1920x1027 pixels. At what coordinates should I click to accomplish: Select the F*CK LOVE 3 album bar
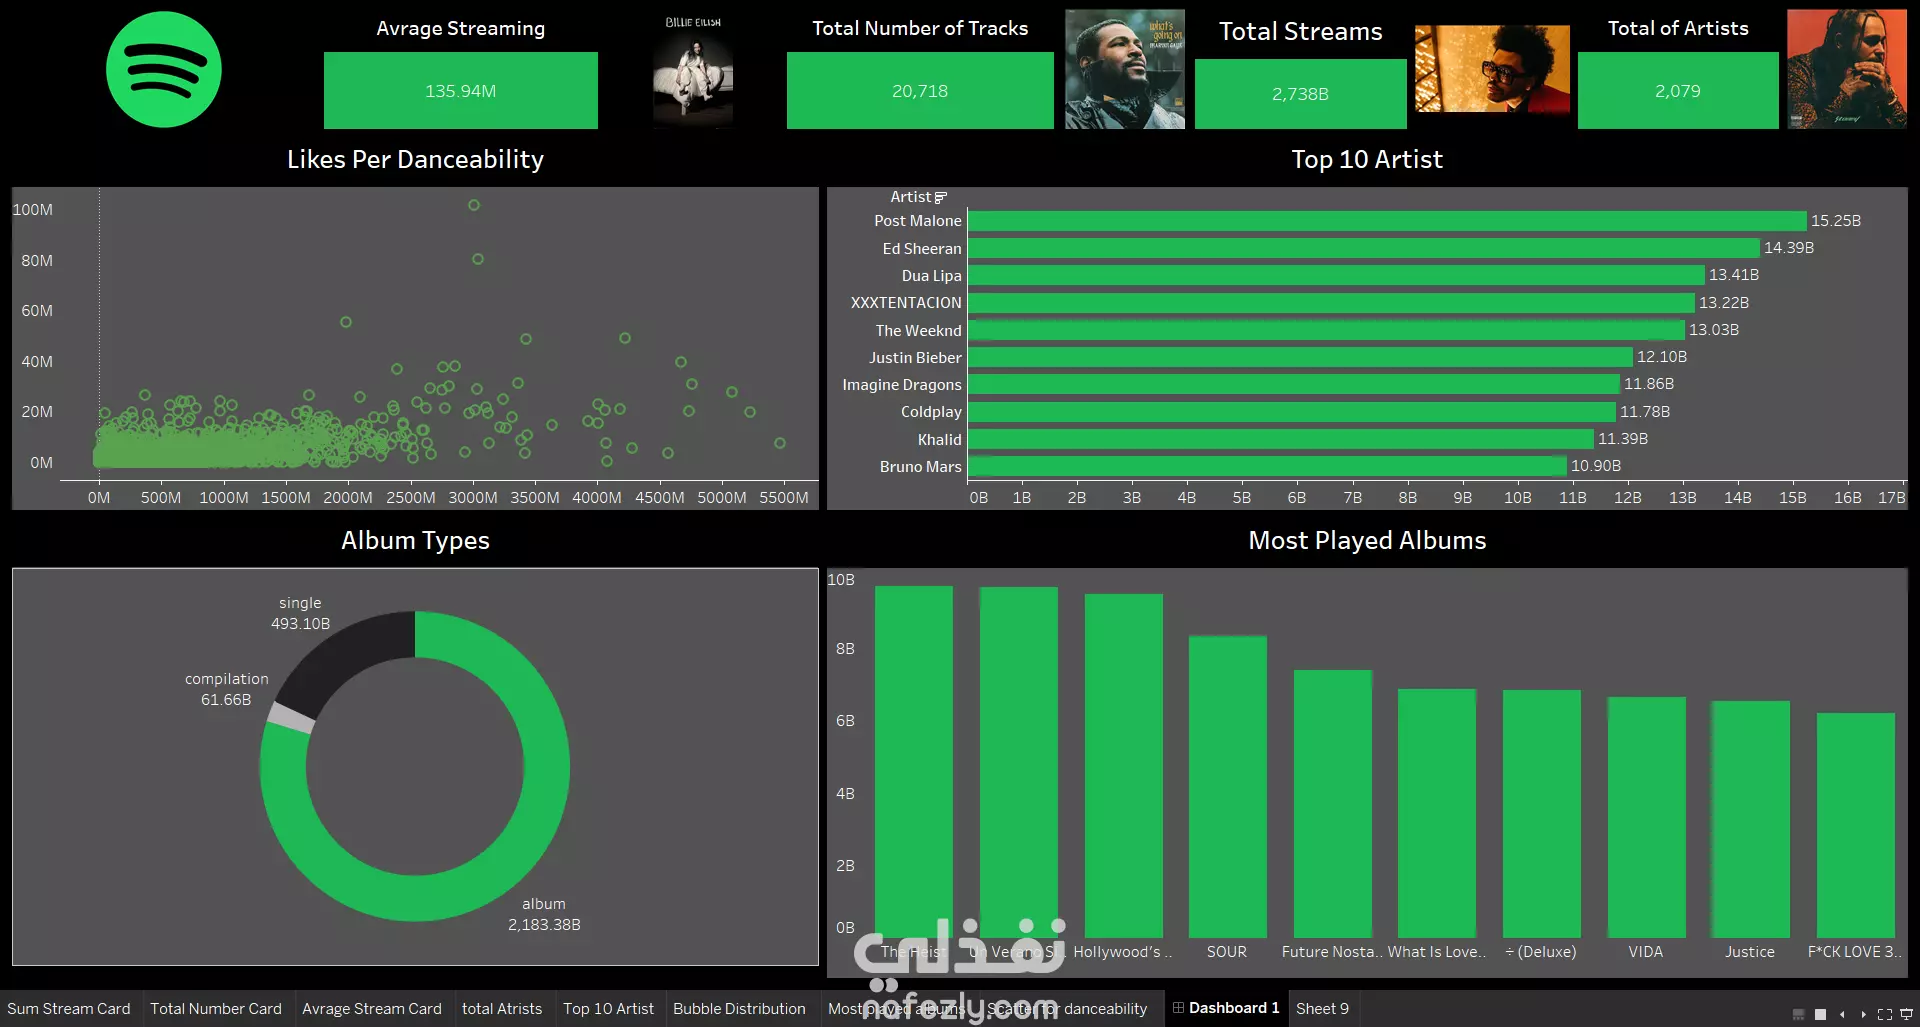(1856, 825)
